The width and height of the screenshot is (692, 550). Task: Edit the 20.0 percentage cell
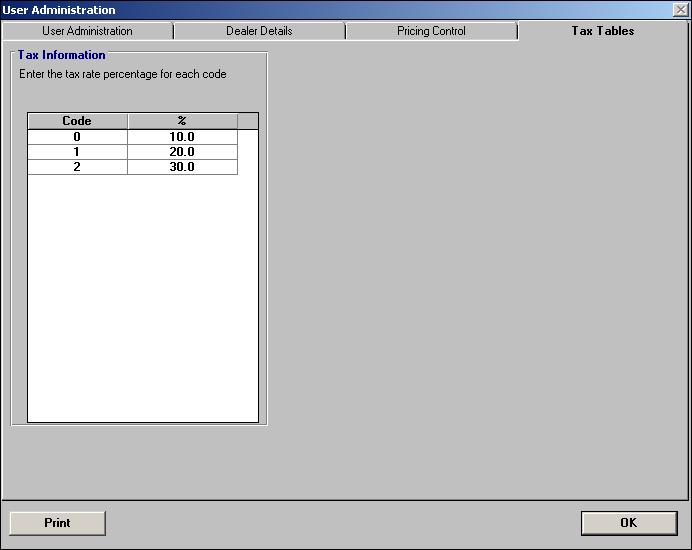[182, 152]
